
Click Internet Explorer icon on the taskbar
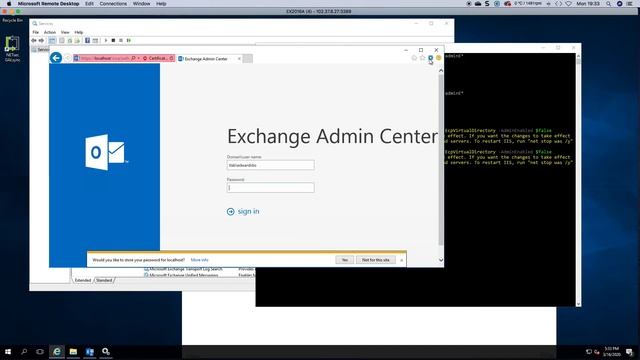click(x=57, y=351)
